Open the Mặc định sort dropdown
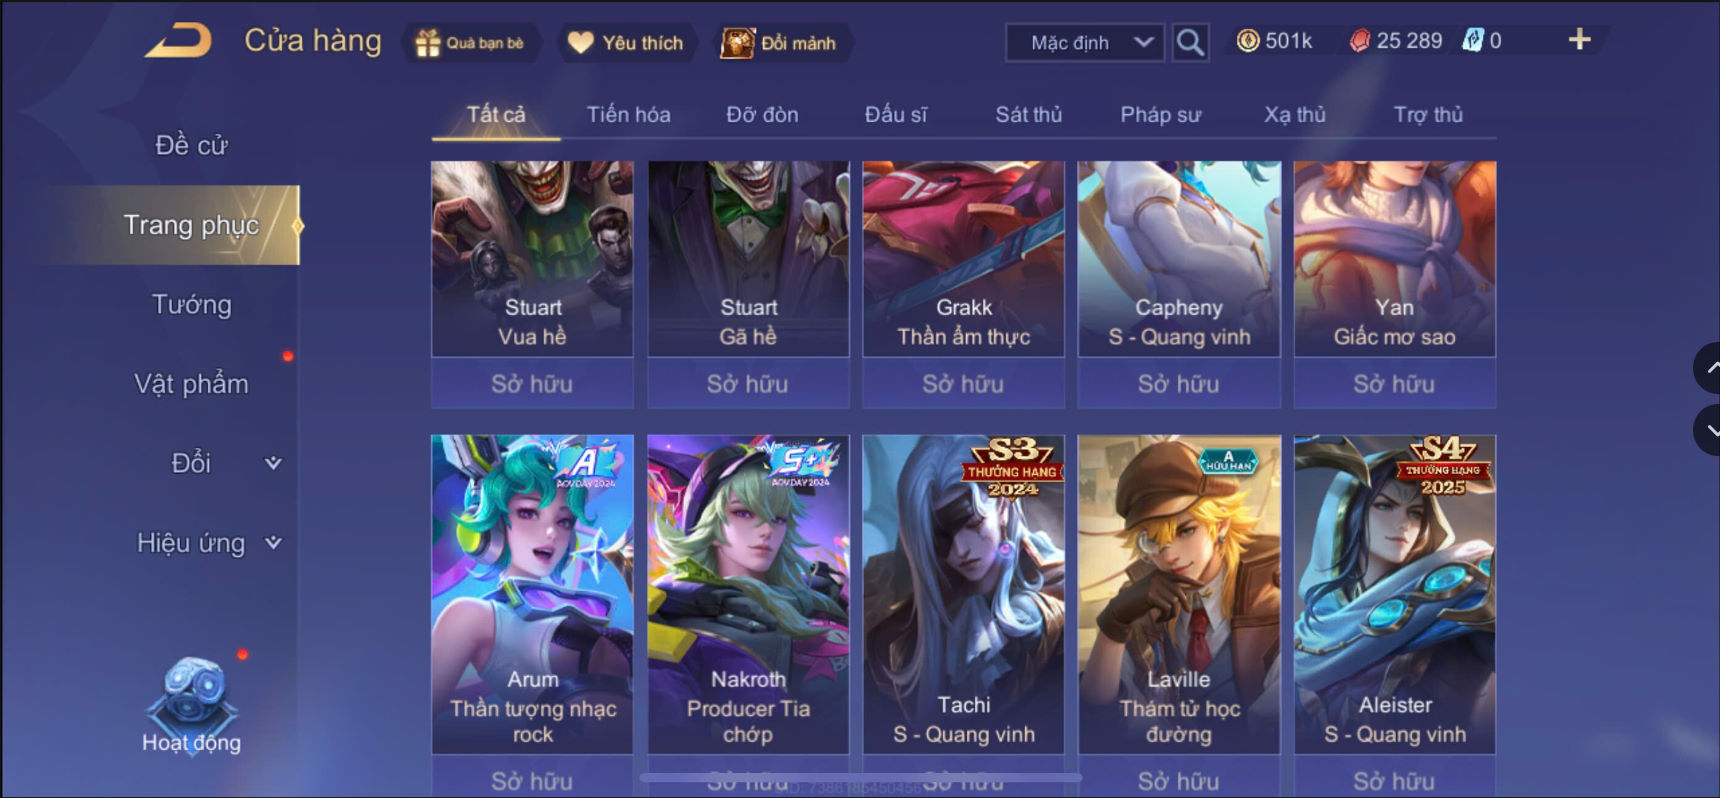Screen dimensions: 1720x798 [1085, 42]
